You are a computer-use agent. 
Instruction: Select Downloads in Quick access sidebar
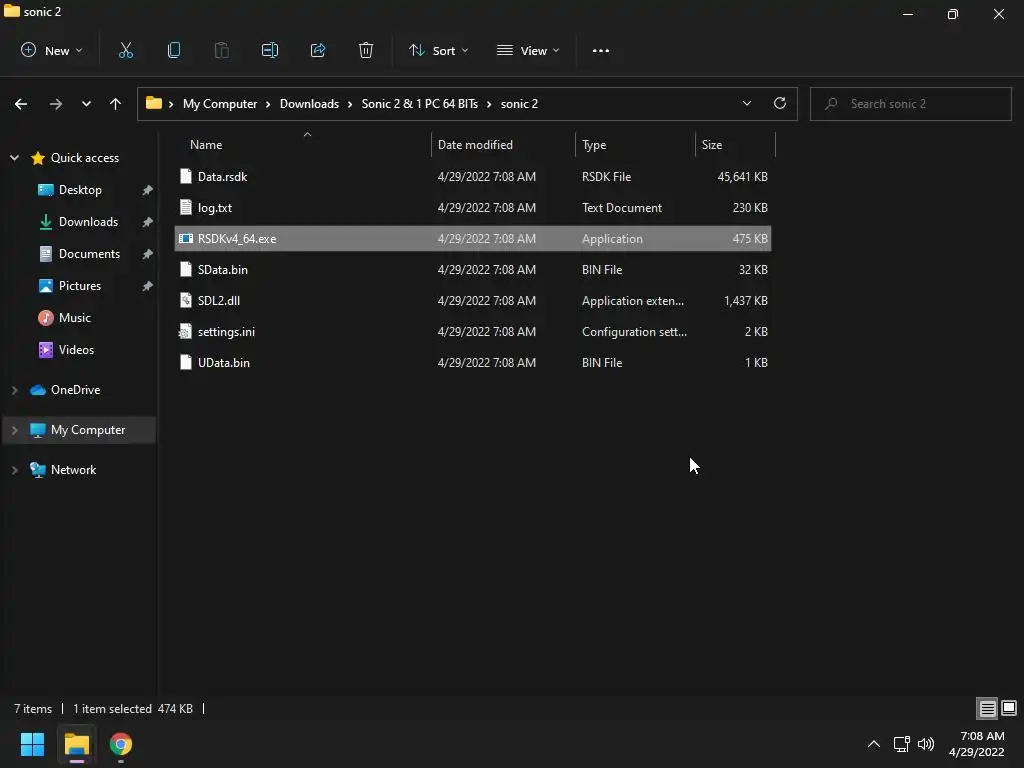(x=88, y=222)
